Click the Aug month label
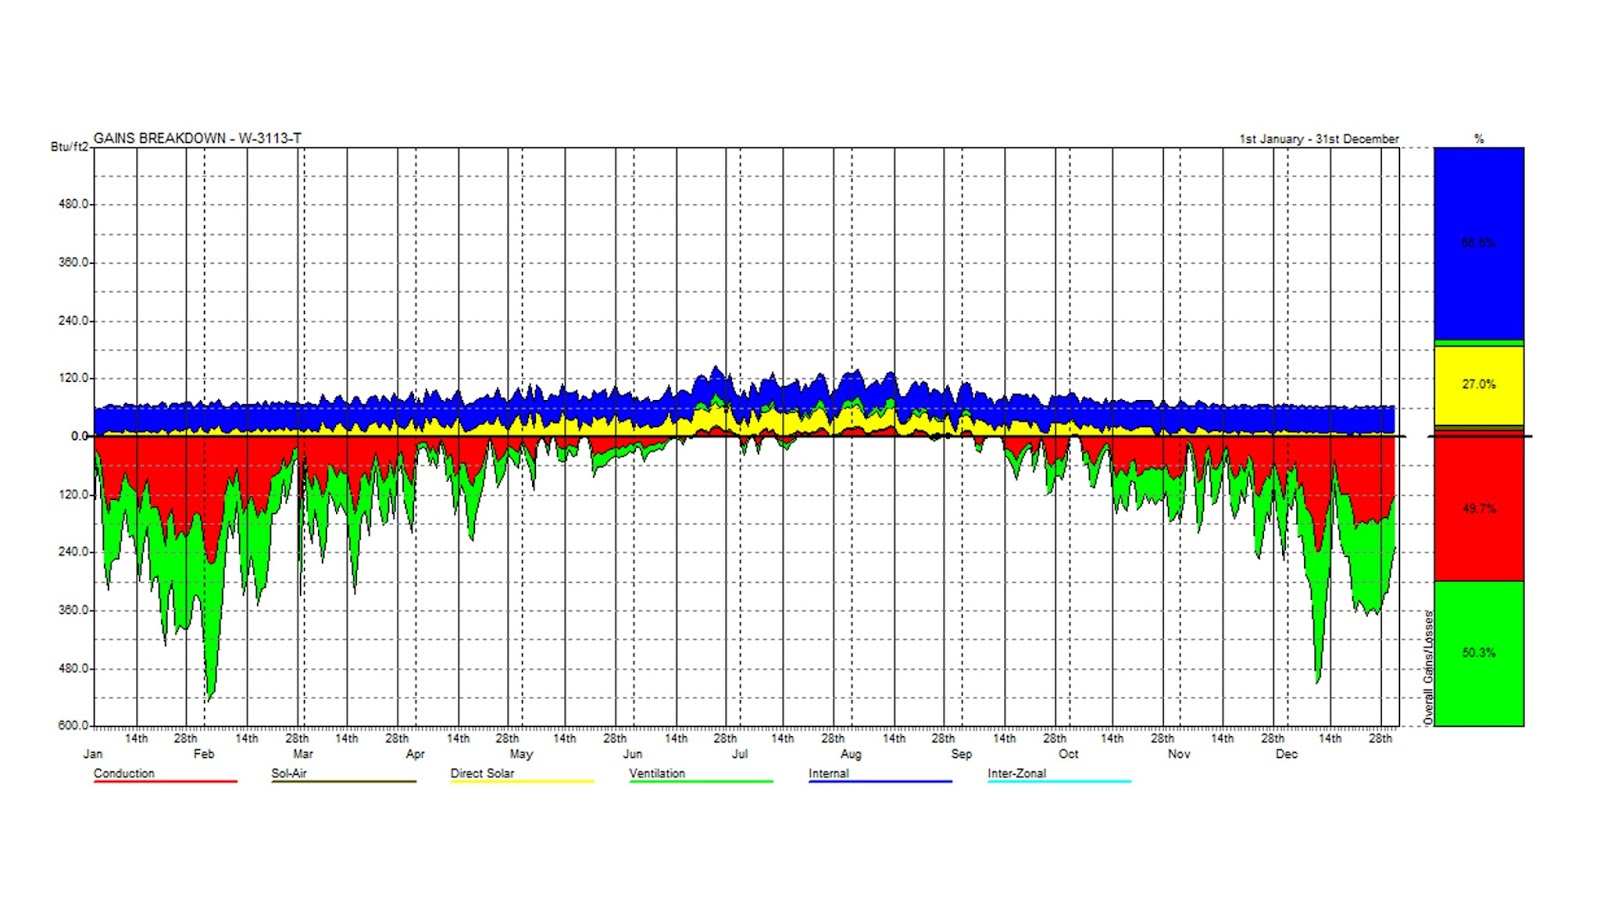The image size is (1600, 900). click(851, 754)
